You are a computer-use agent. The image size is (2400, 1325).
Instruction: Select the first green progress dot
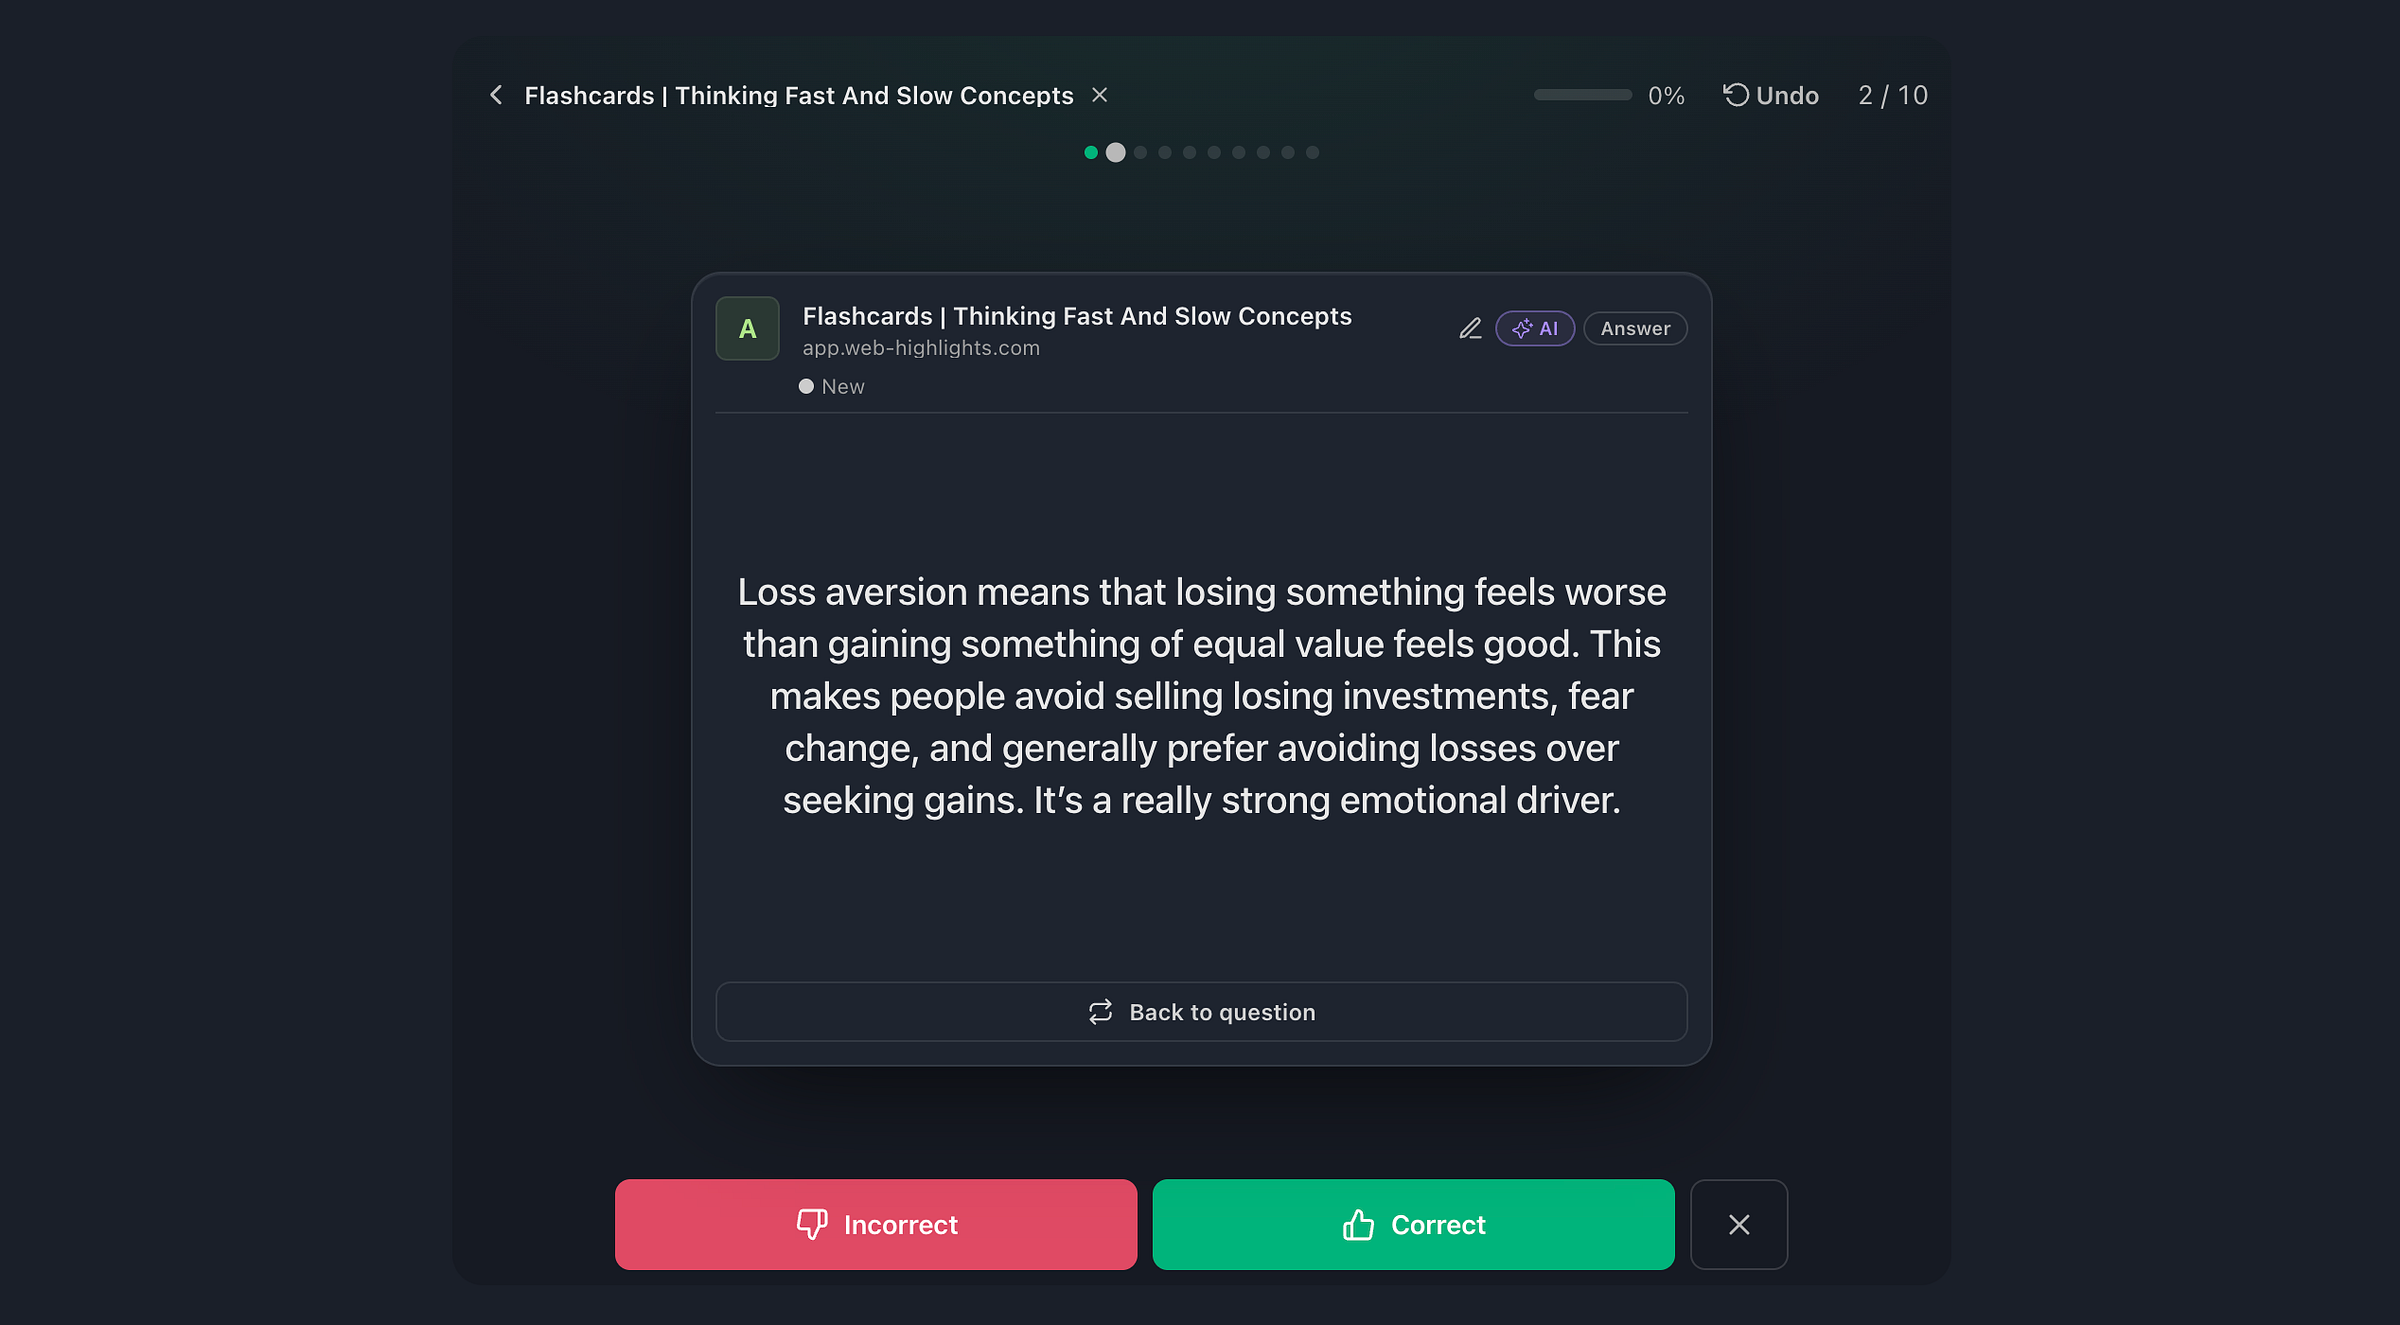point(1091,152)
